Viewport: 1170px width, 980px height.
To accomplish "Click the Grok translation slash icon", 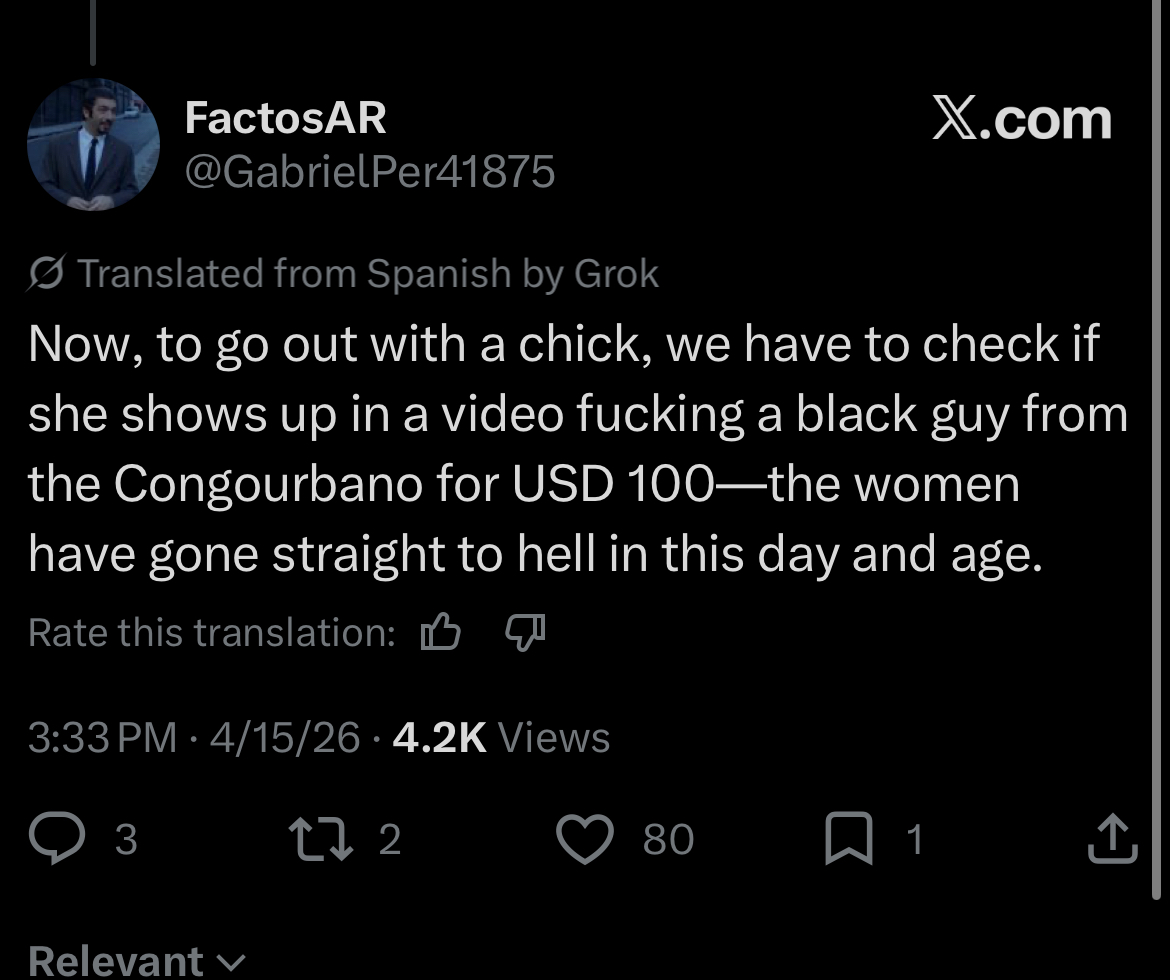I will tap(46, 272).
